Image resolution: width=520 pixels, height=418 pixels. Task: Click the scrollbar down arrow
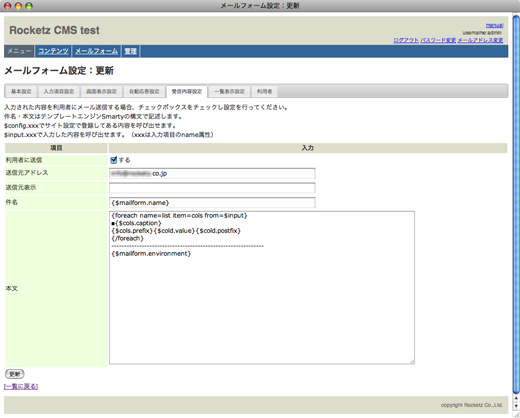[x=516, y=406]
